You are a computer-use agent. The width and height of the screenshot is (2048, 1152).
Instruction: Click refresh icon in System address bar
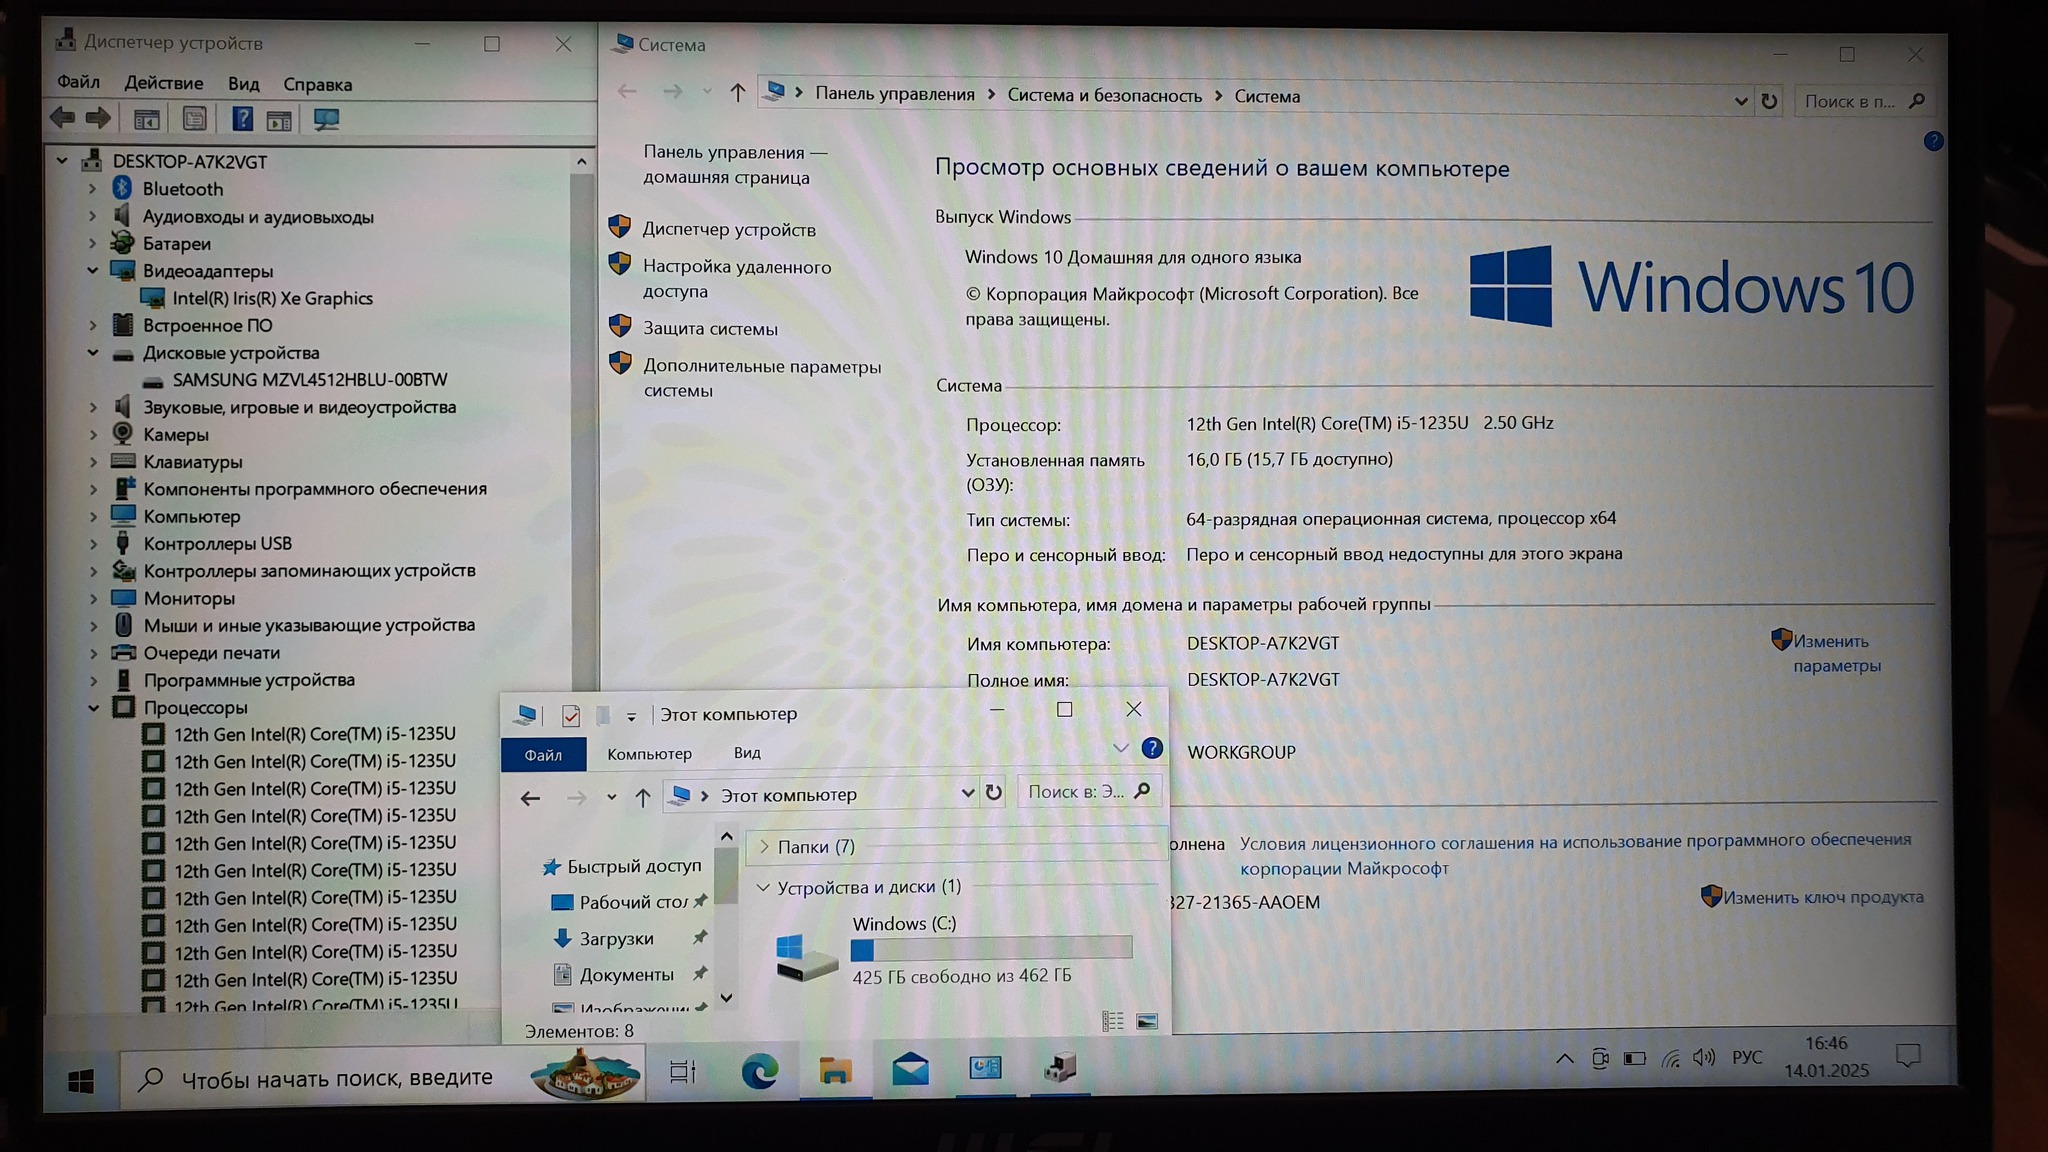[x=1769, y=101]
